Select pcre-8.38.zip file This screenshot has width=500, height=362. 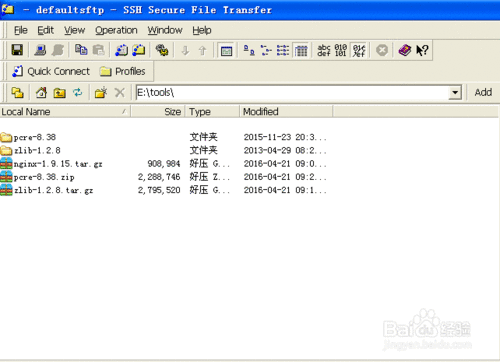click(x=37, y=177)
